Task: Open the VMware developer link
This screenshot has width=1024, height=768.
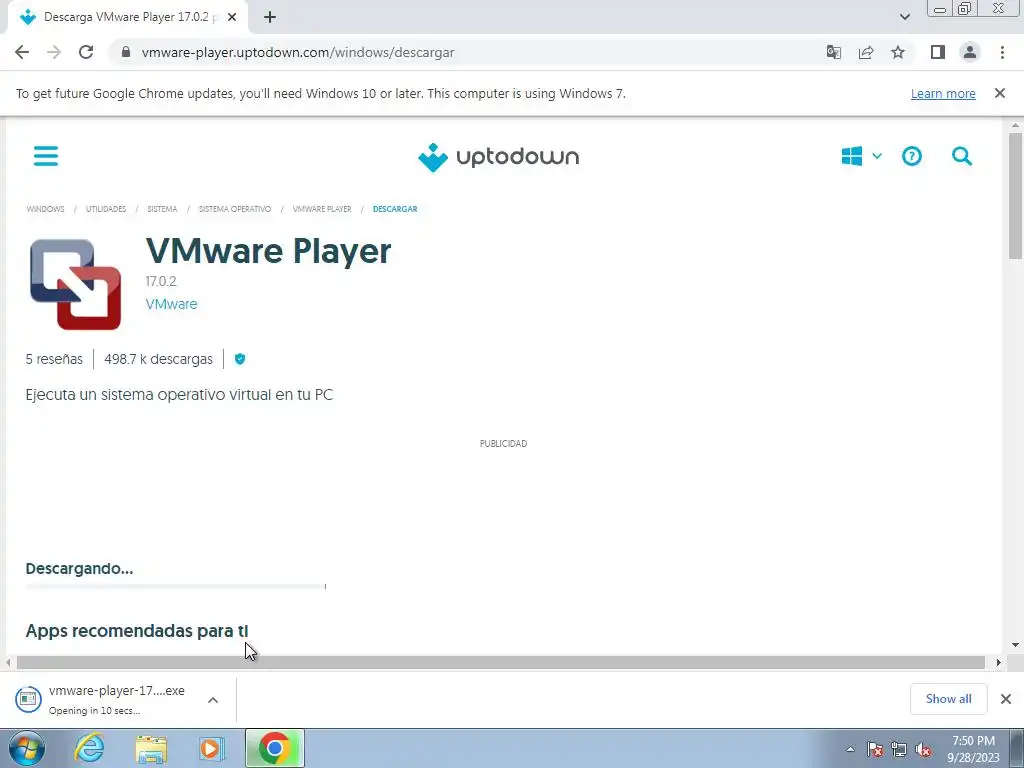Action: click(171, 304)
